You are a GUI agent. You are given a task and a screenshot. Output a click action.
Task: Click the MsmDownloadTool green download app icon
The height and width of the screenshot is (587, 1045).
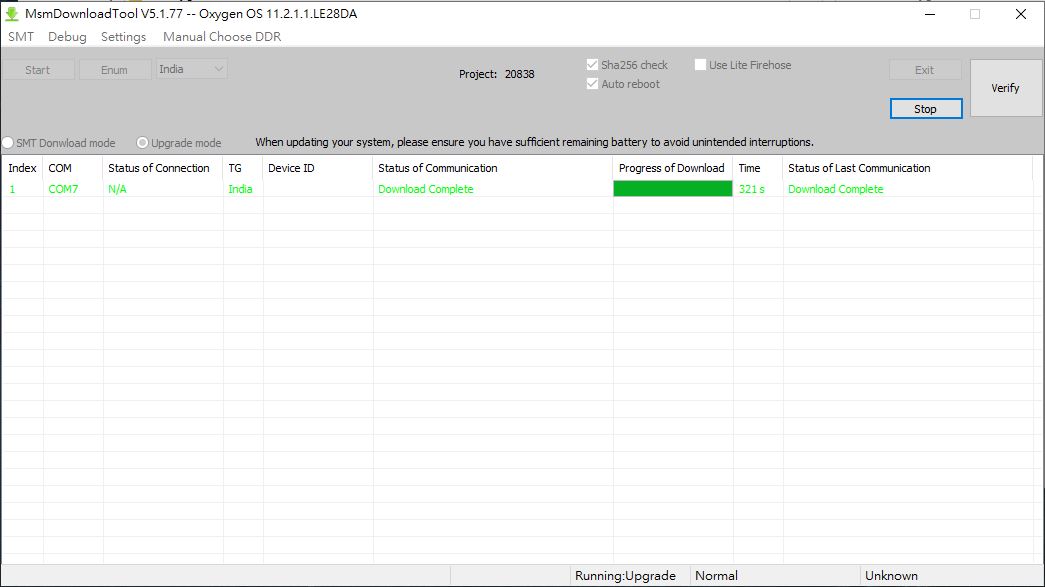(x=12, y=14)
